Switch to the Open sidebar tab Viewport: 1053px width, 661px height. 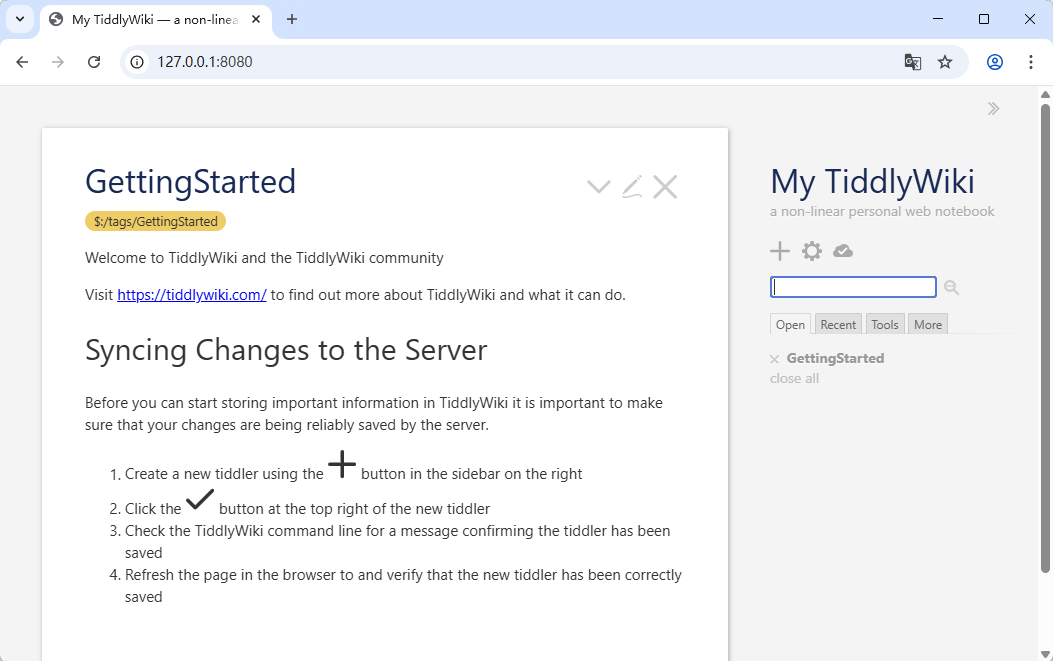[790, 324]
